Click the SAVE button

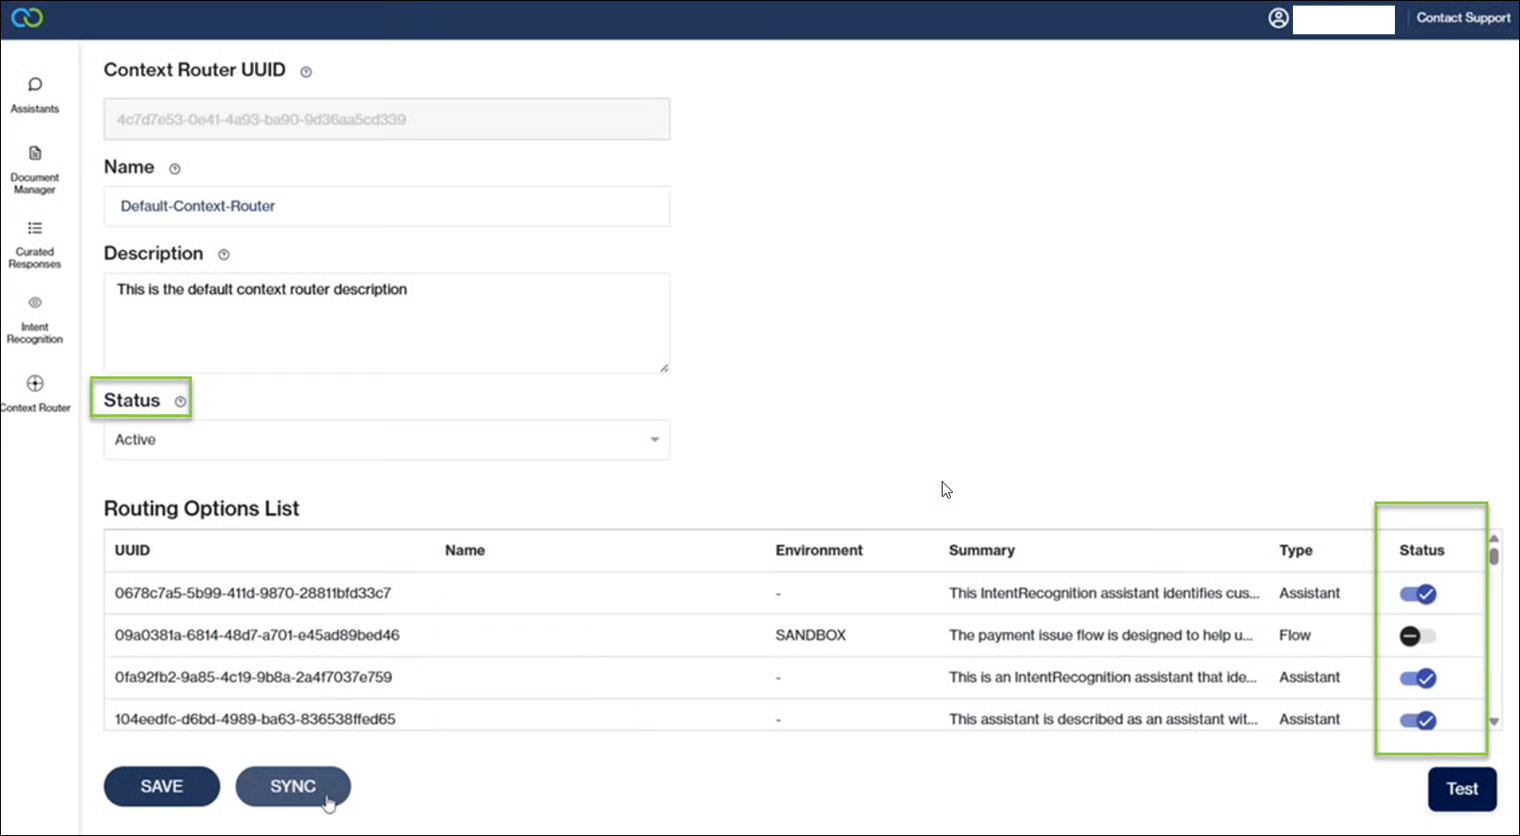coord(162,786)
